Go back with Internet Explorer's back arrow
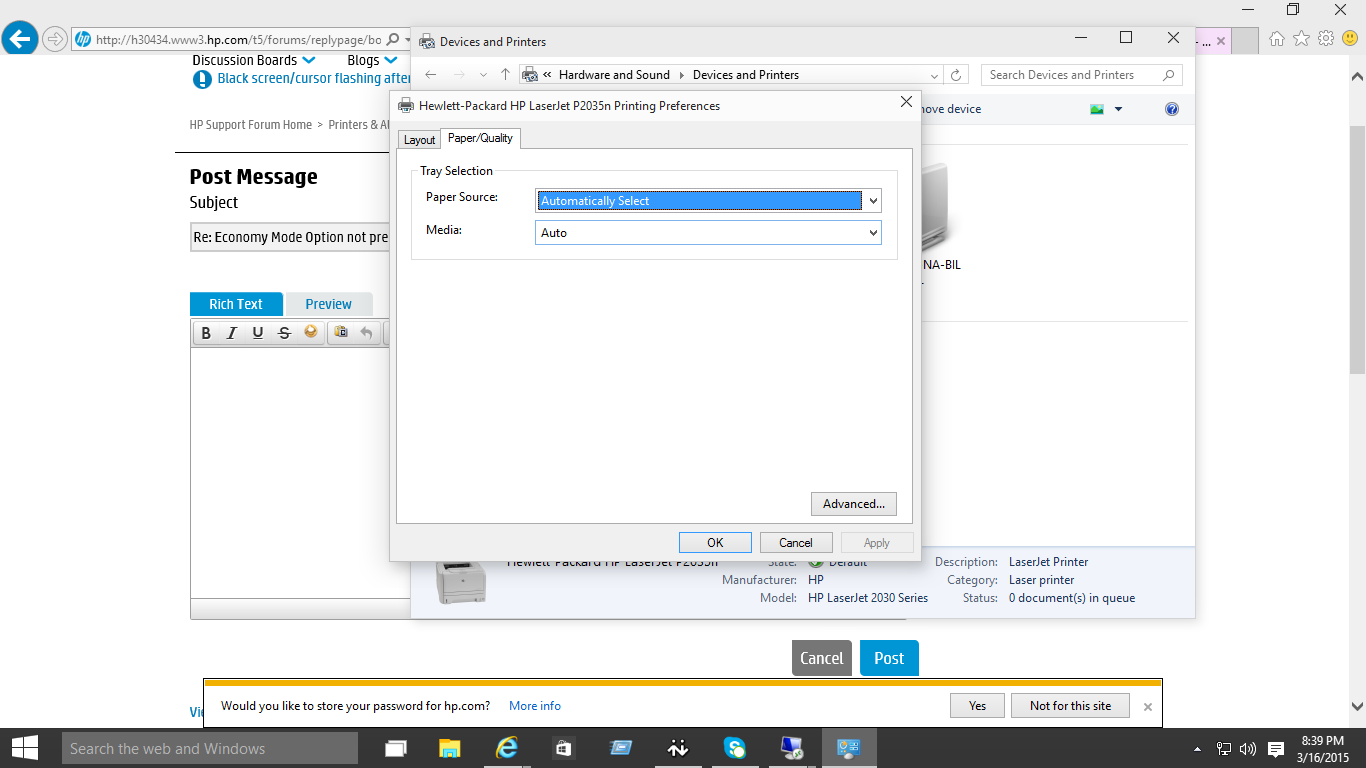The width and height of the screenshot is (1366, 768). point(20,39)
